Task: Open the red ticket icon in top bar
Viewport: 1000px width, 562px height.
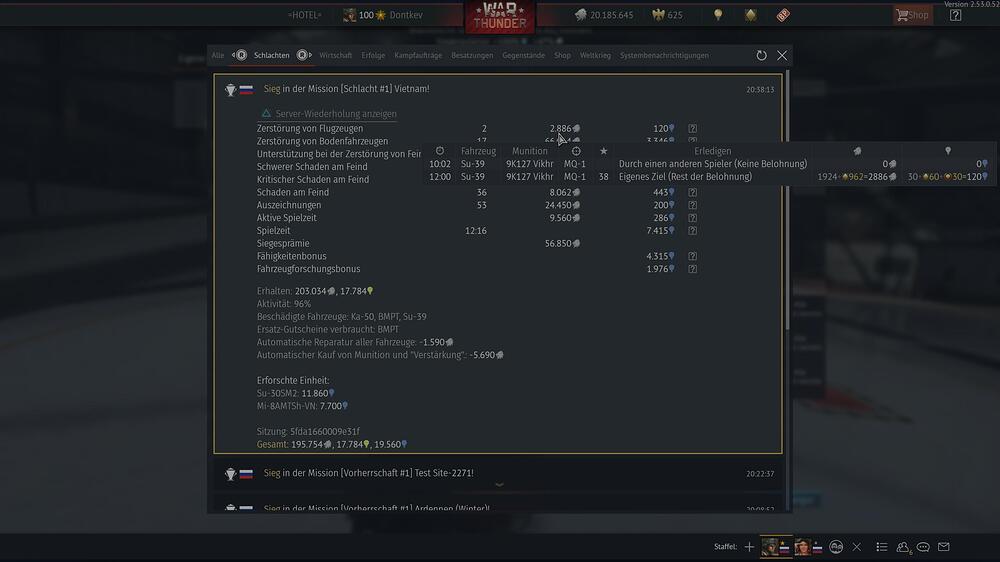Action: pyautogui.click(x=783, y=15)
